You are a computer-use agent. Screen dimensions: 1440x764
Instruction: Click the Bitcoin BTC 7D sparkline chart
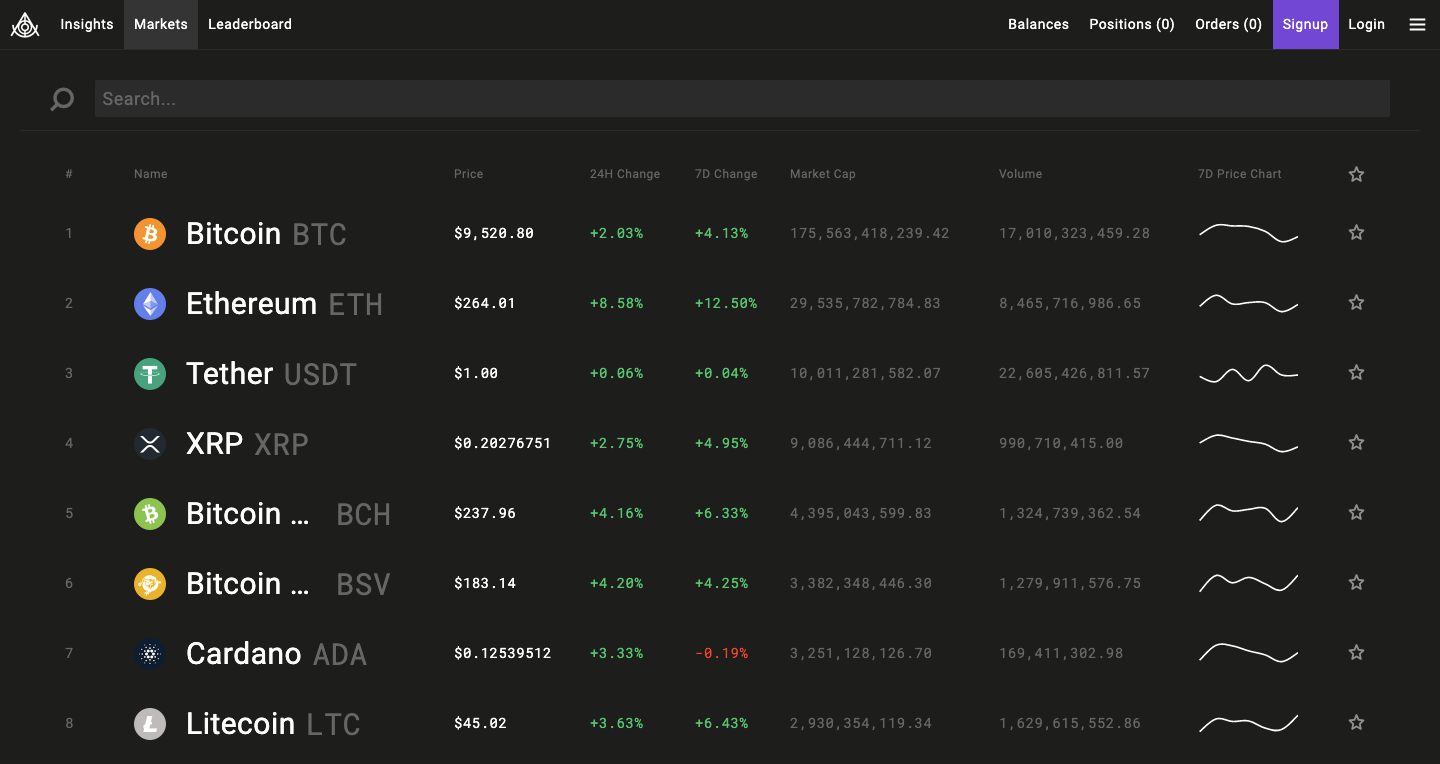coord(1248,233)
